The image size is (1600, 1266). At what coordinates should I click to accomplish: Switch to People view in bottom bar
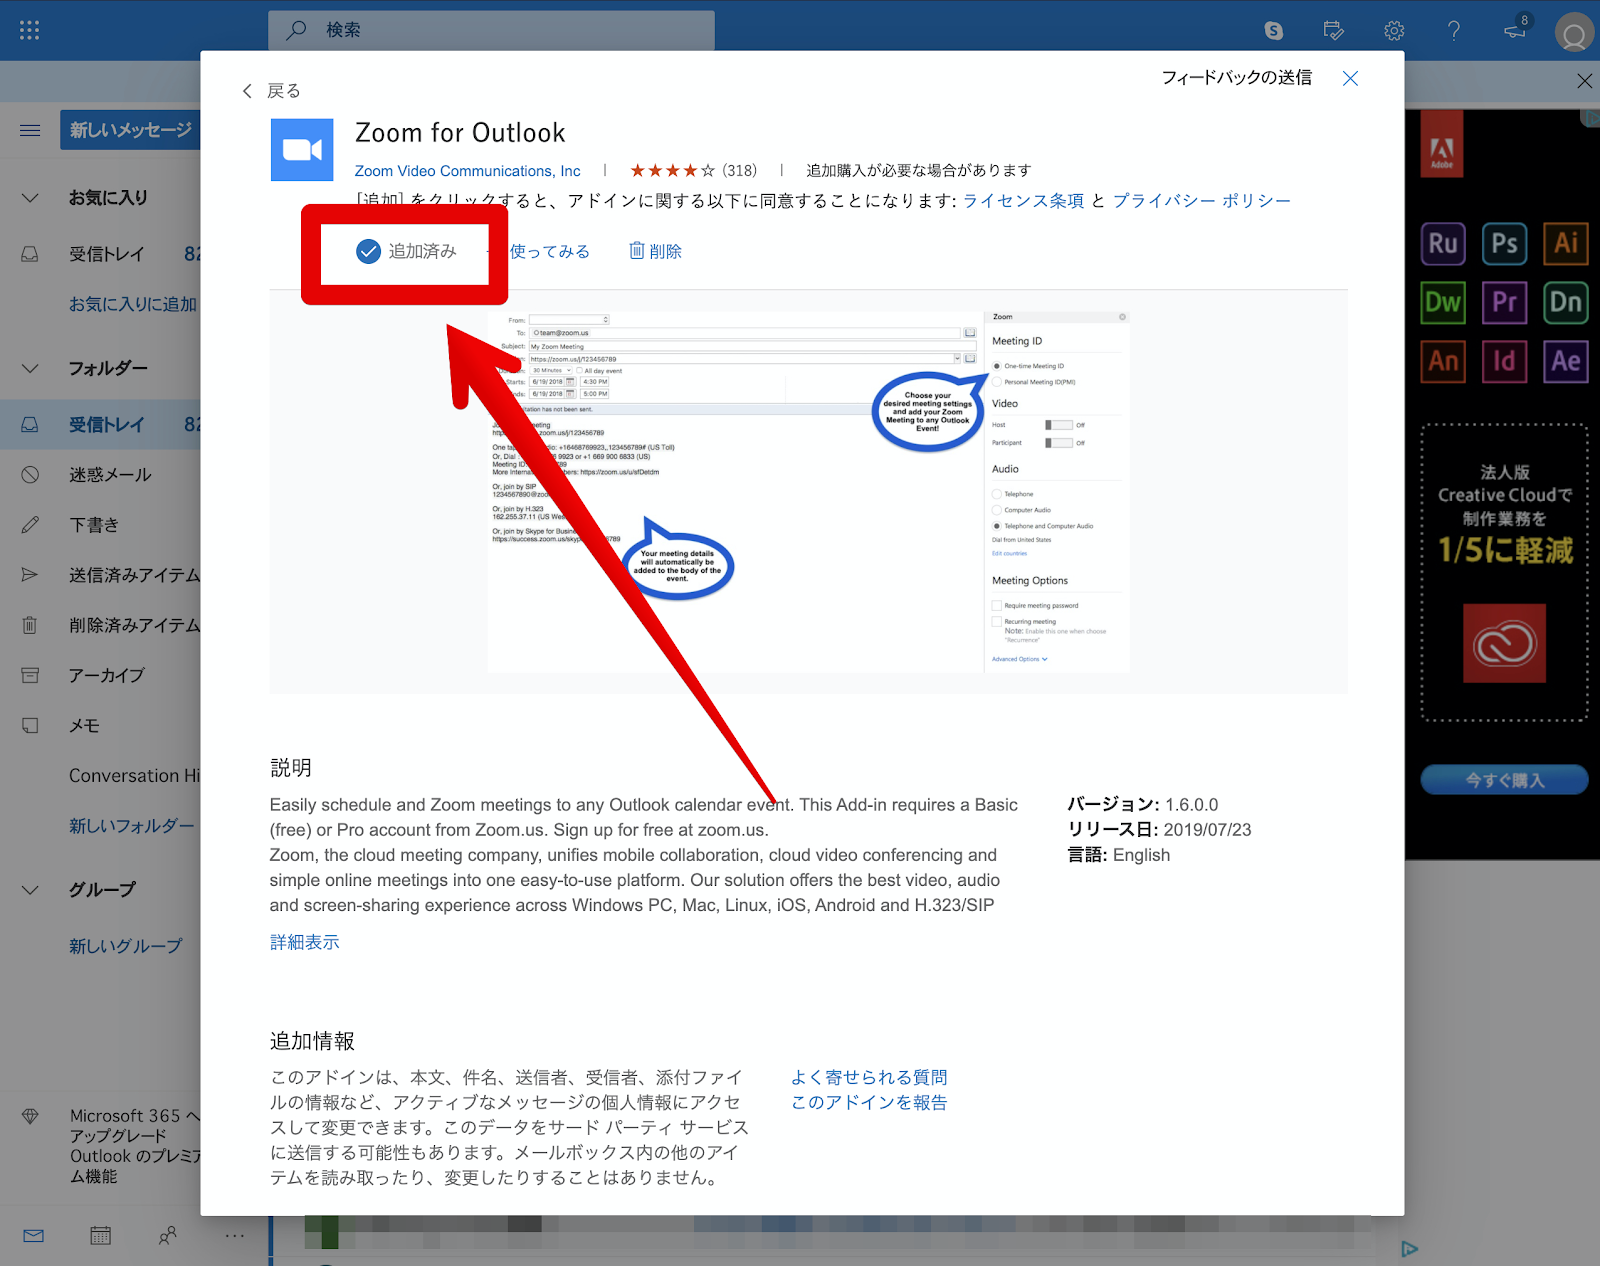tap(168, 1236)
